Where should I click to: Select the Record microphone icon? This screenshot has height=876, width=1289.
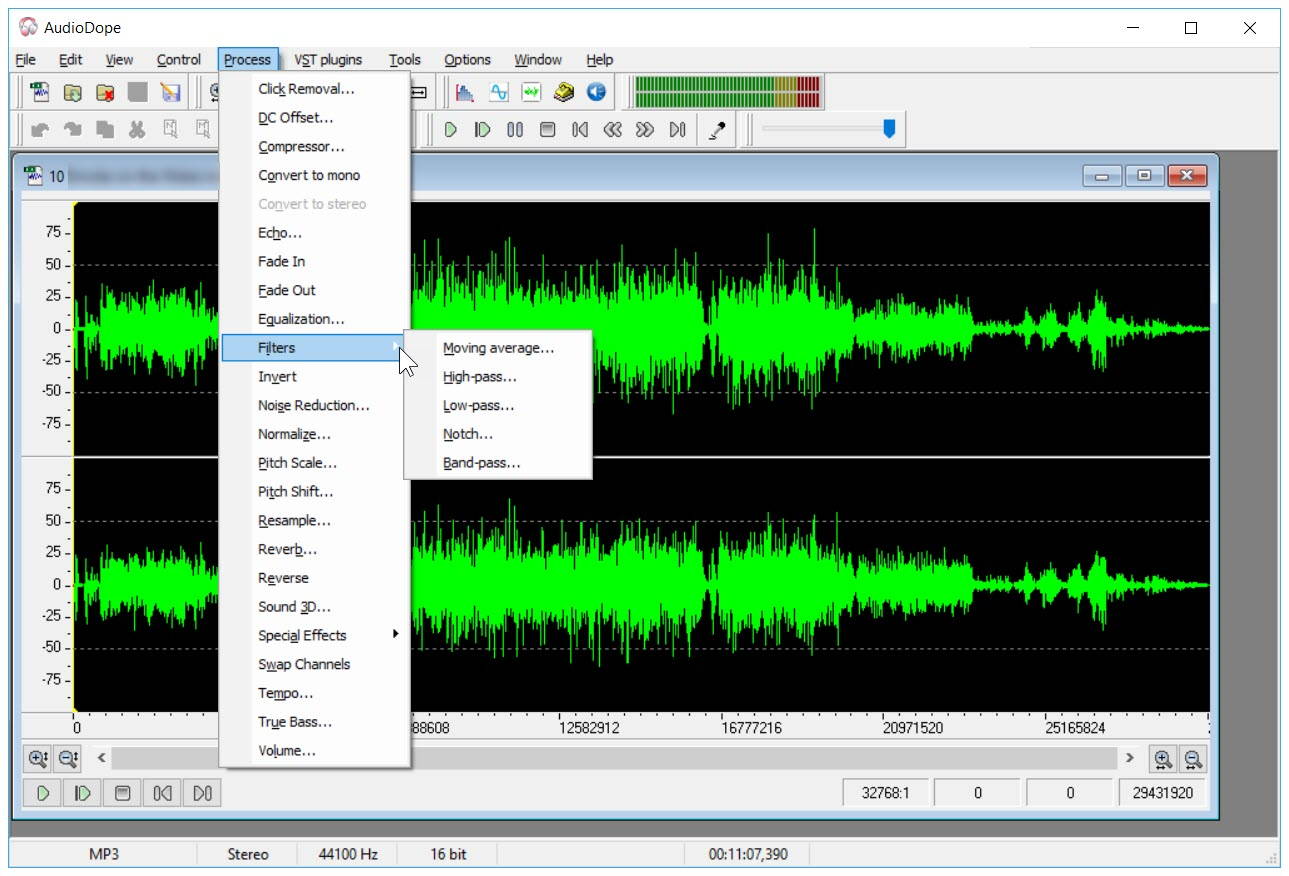(717, 128)
